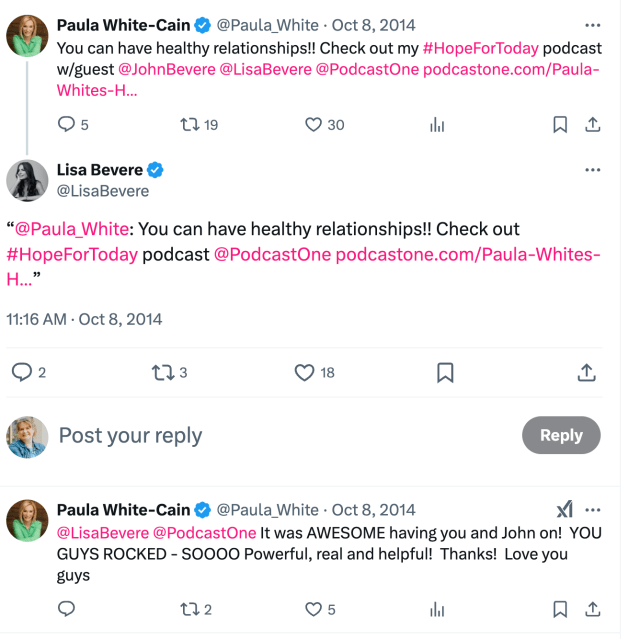Viewport: 640px width, 639px height.
Task: Open Lisa Bevere's profile picture
Action: [27, 180]
